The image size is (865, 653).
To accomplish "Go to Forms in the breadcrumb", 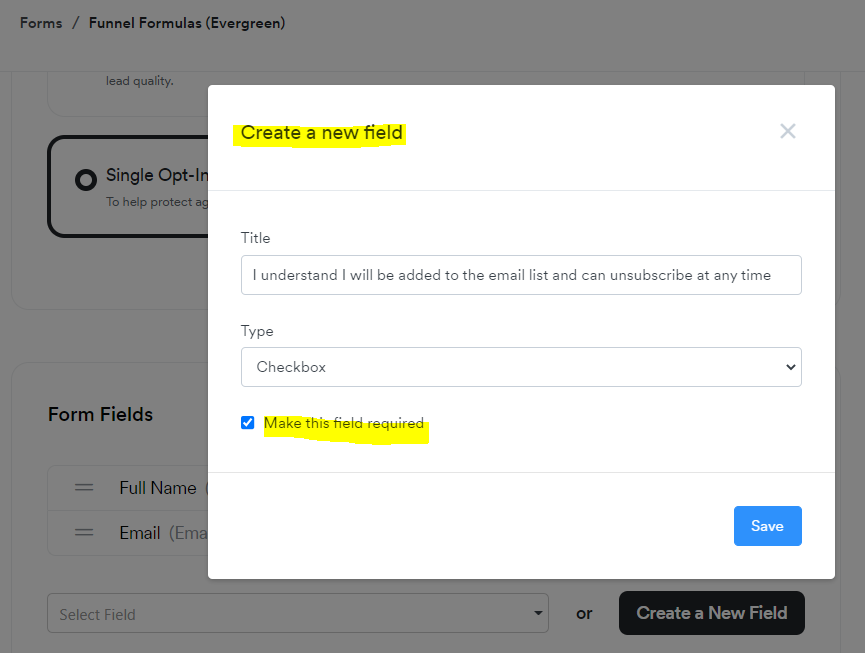I will (41, 23).
